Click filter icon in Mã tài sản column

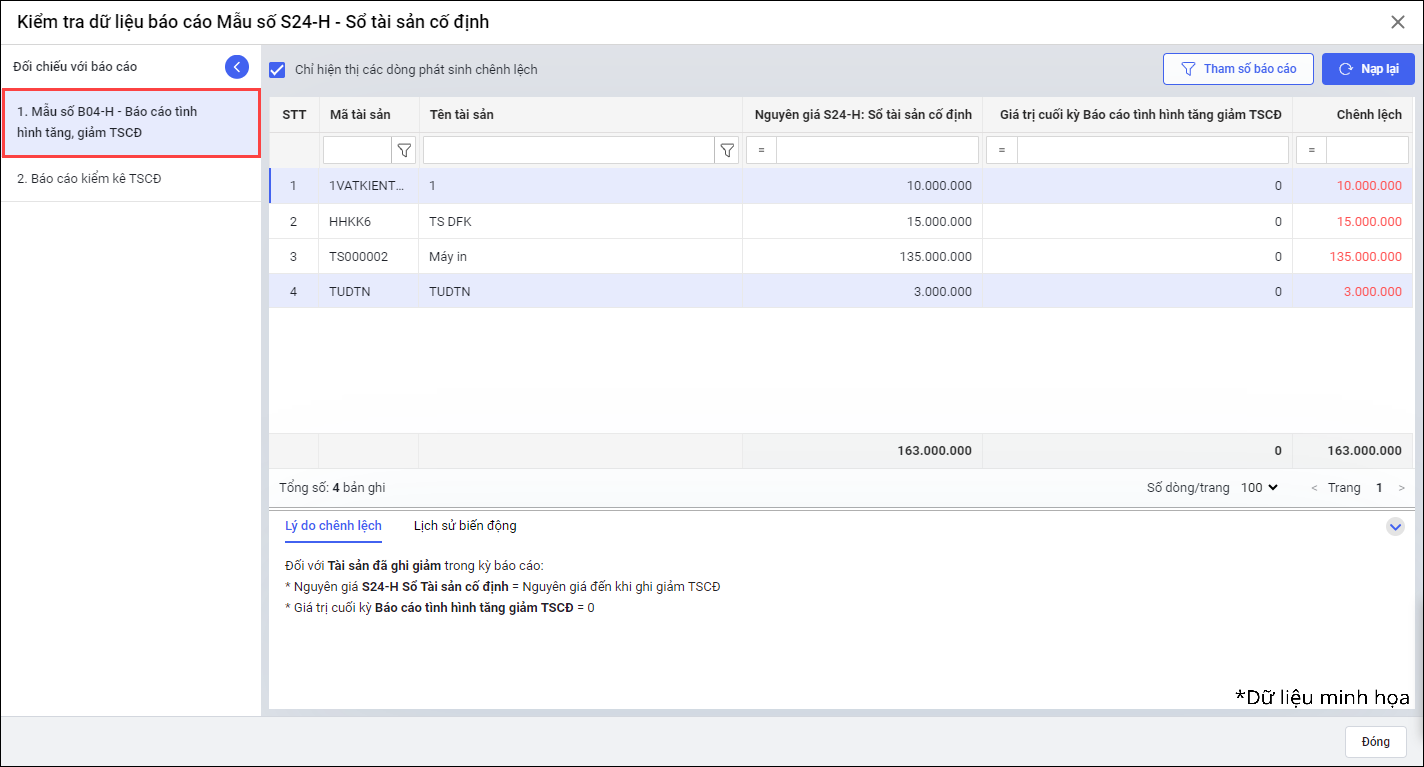(x=404, y=151)
